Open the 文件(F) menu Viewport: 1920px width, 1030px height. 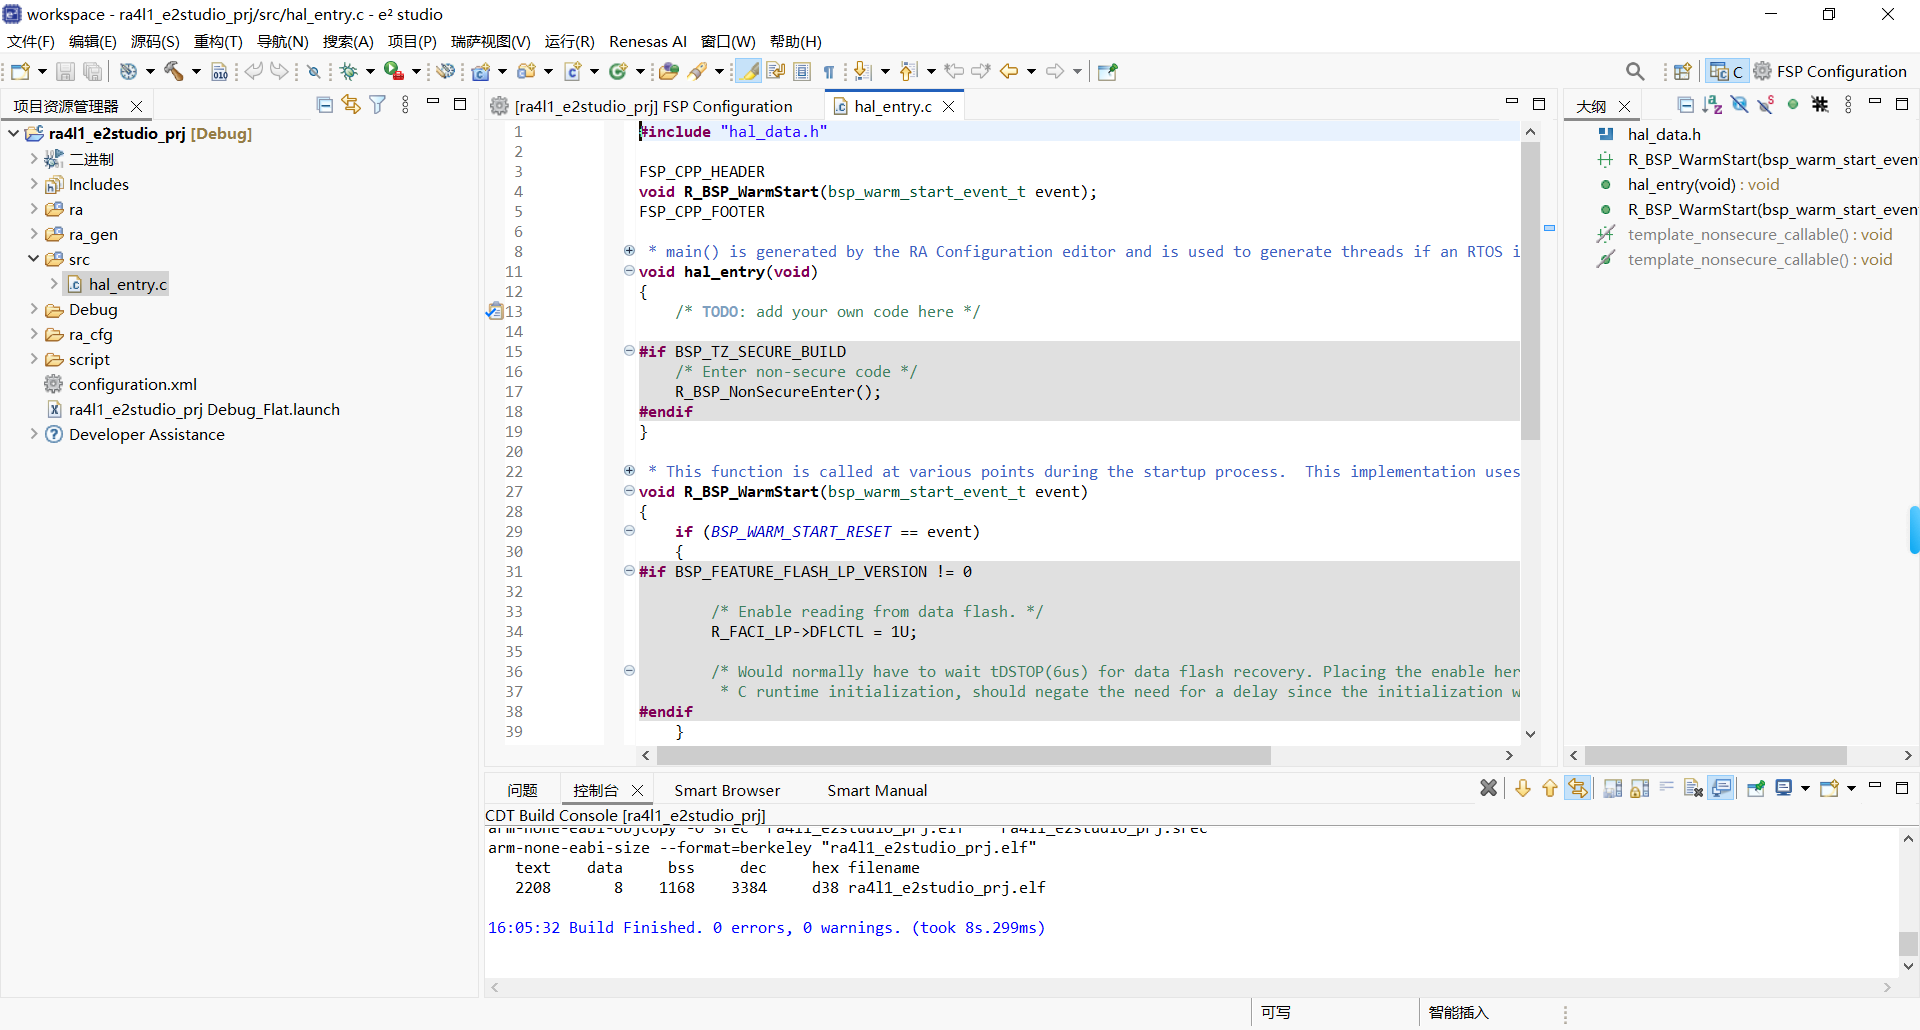[31, 41]
